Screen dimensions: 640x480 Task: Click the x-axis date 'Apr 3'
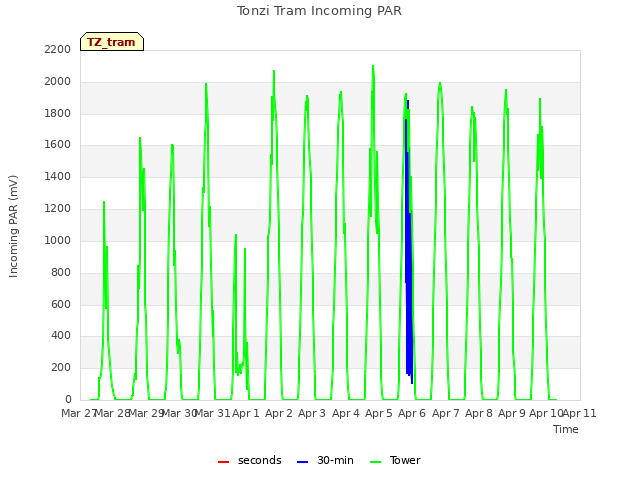(312, 413)
